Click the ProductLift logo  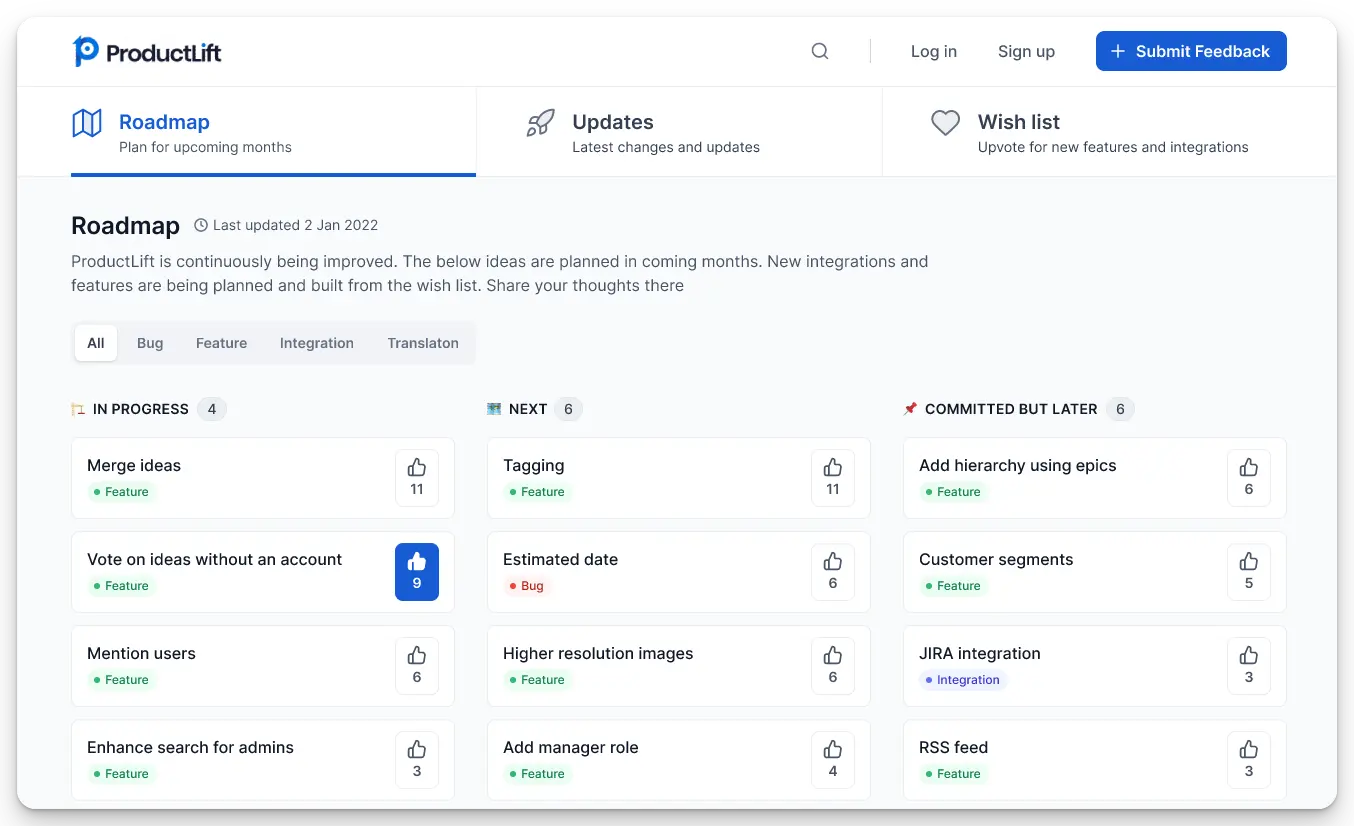pyautogui.click(x=148, y=51)
